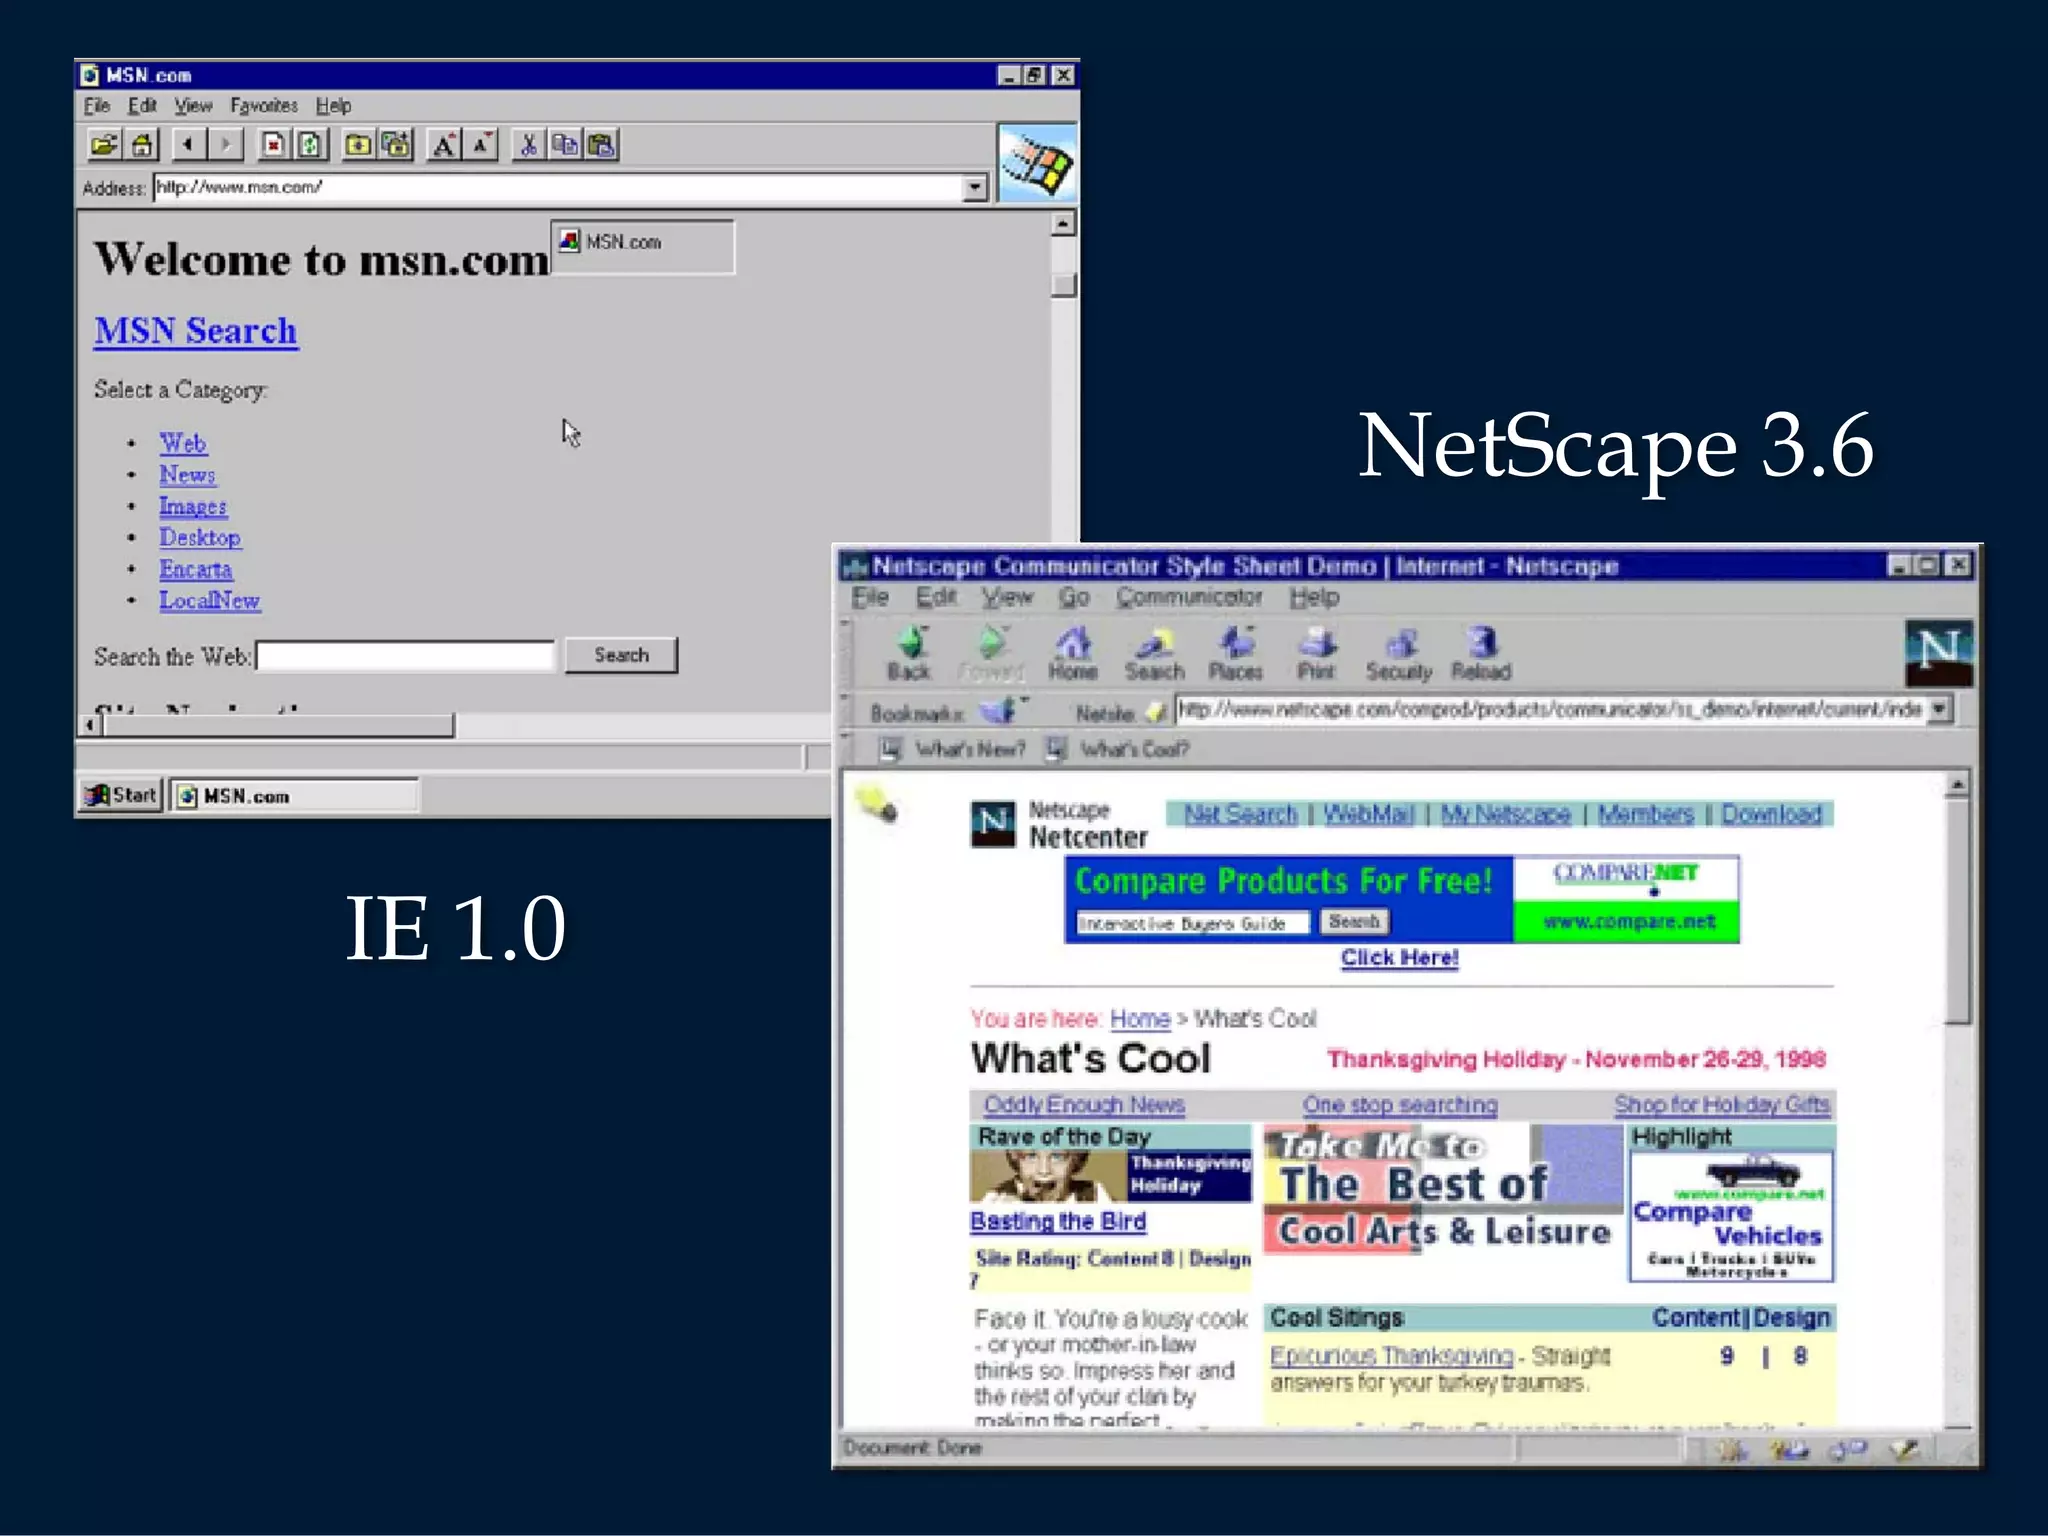
Task: Expand the IE Address dropdown arrow
Action: pyautogui.click(x=974, y=188)
